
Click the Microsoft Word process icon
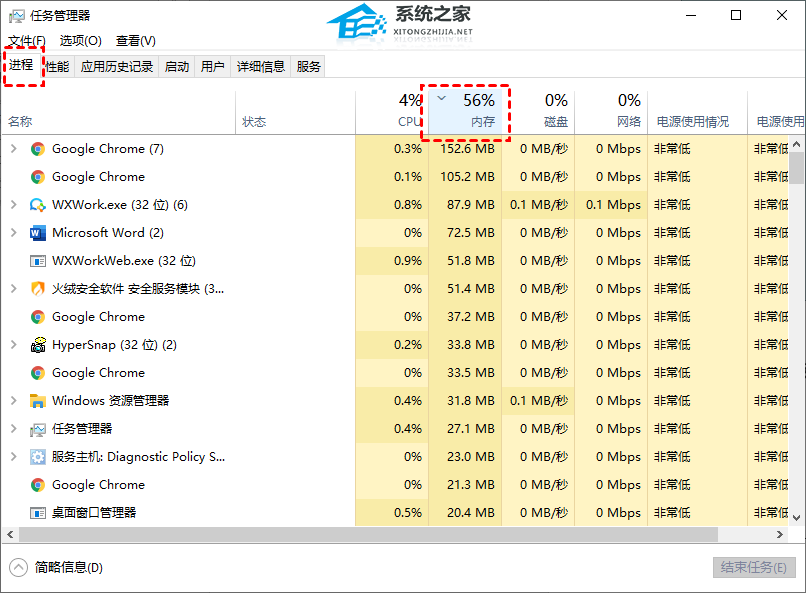[x=38, y=233]
